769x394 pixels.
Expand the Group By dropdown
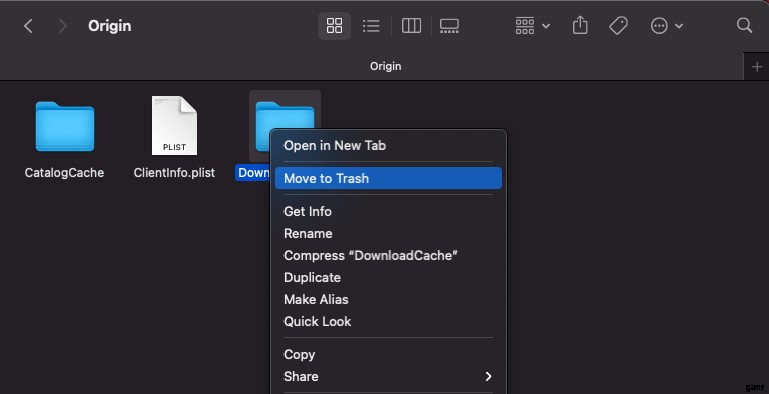point(533,26)
